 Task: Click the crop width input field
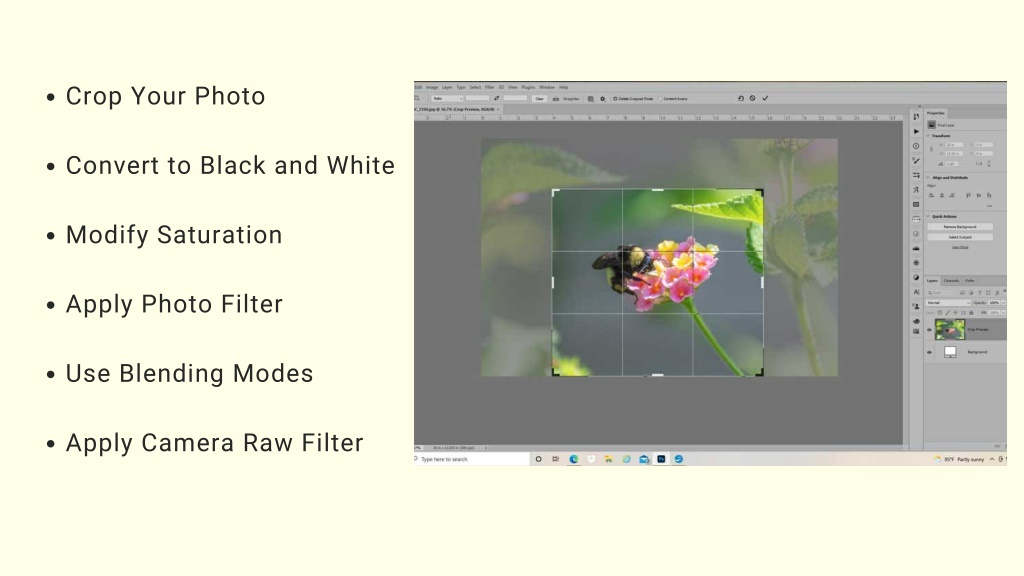(477, 99)
